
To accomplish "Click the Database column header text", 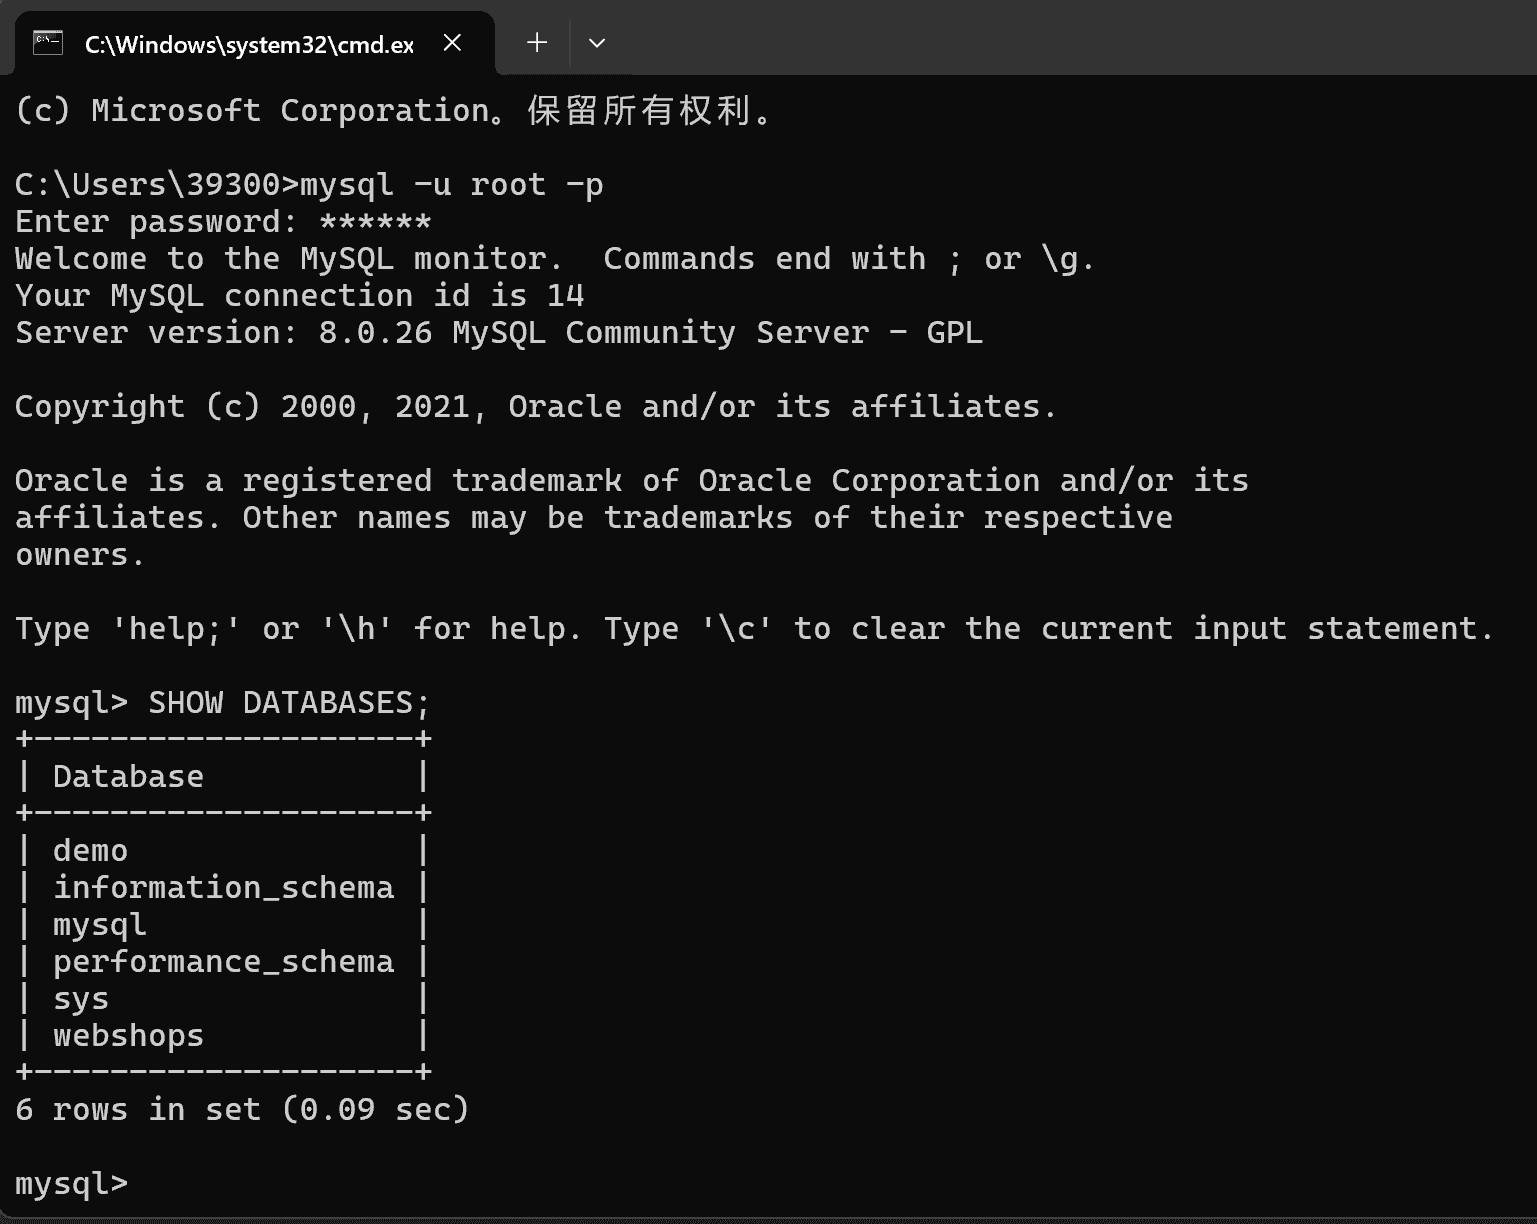I will (128, 777).
